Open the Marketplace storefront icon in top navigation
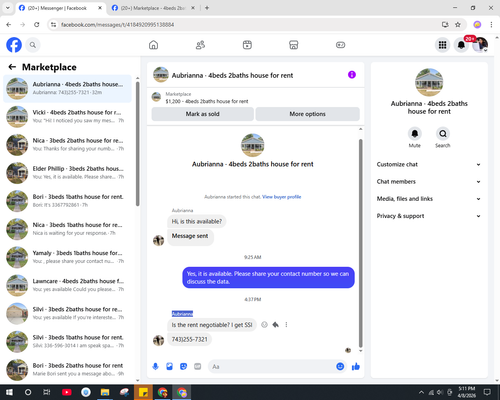The width and height of the screenshot is (500, 400). pos(294,45)
